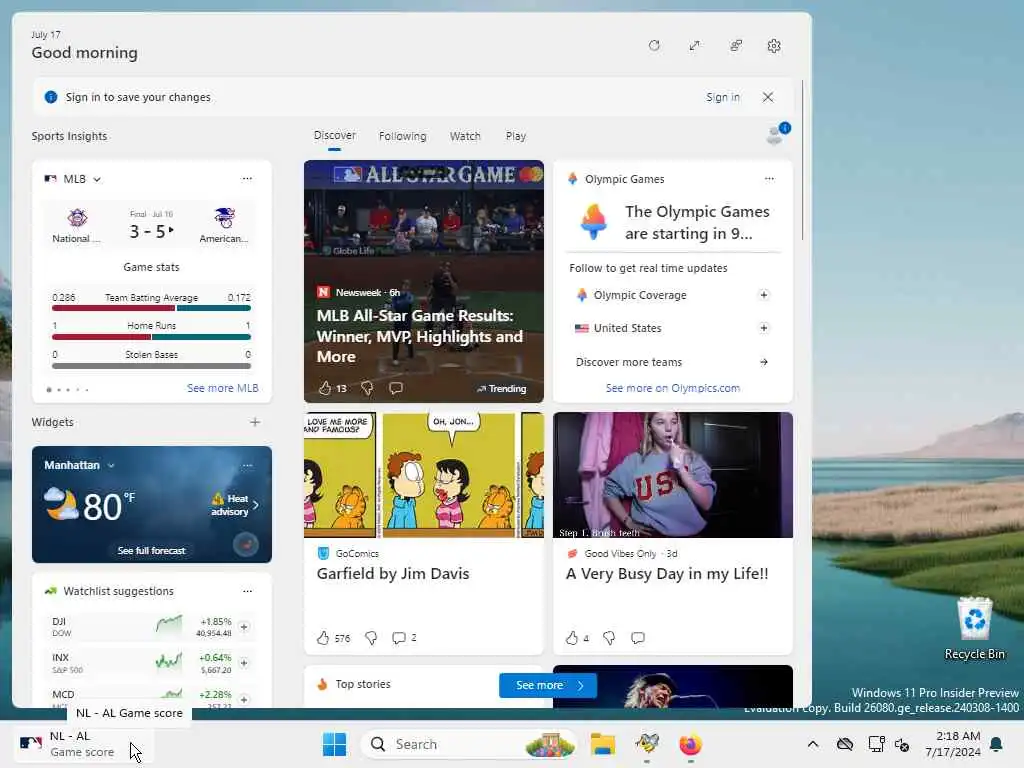Like the Garfield comic

[323, 638]
